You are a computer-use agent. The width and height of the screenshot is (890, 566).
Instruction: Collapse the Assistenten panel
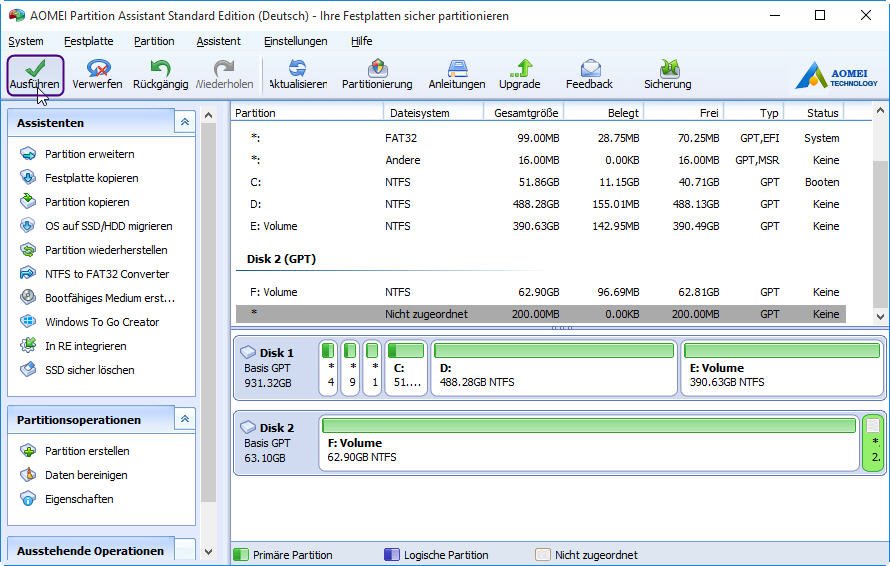(x=184, y=122)
